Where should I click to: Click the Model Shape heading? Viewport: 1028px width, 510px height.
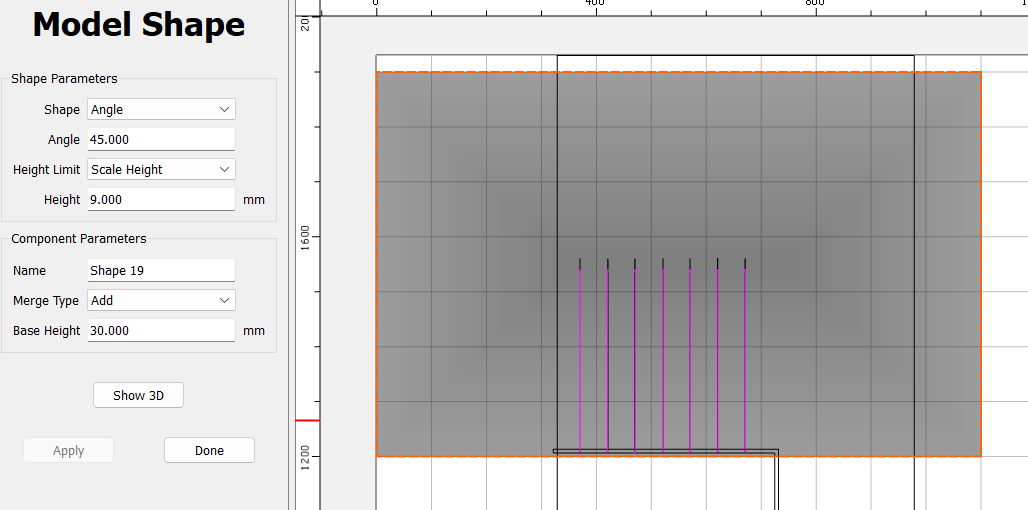139,25
